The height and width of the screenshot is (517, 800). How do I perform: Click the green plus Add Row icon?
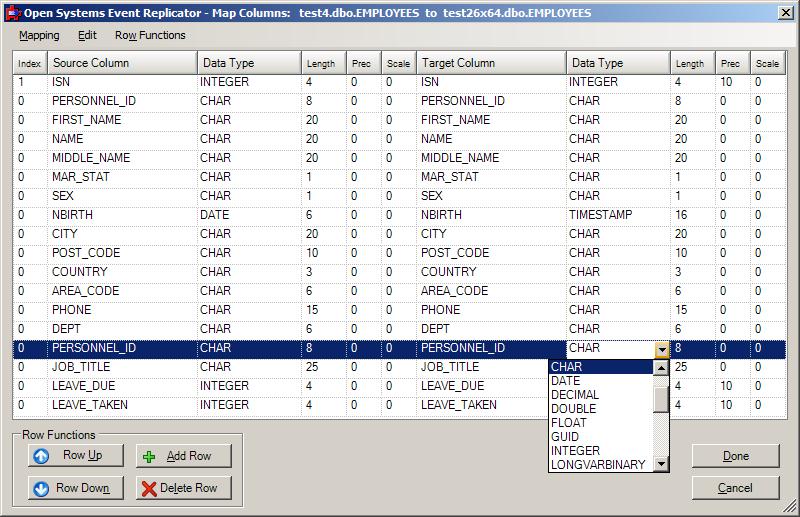click(x=149, y=457)
